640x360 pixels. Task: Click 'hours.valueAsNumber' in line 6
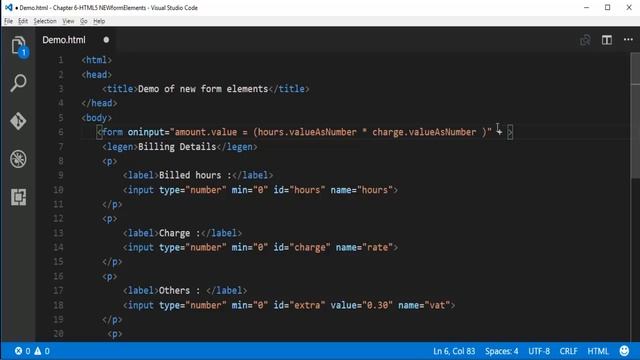(x=307, y=132)
